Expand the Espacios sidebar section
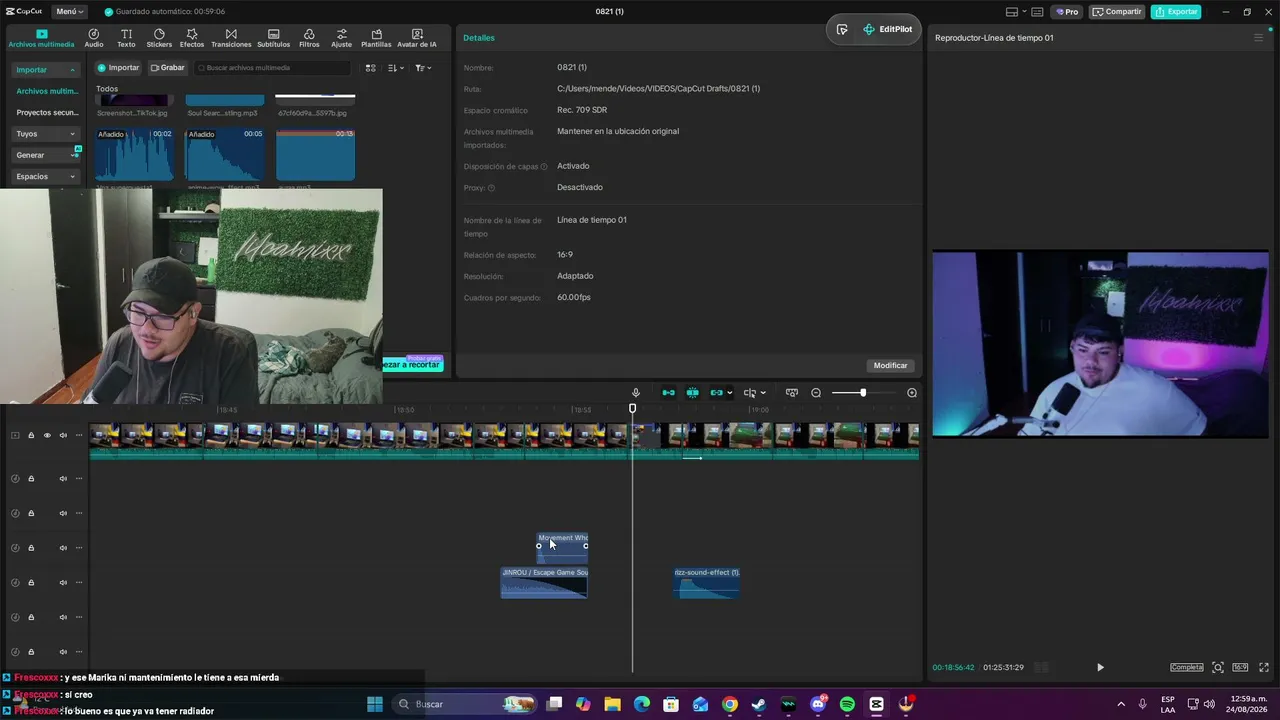Image resolution: width=1280 pixels, height=720 pixels. [46, 177]
